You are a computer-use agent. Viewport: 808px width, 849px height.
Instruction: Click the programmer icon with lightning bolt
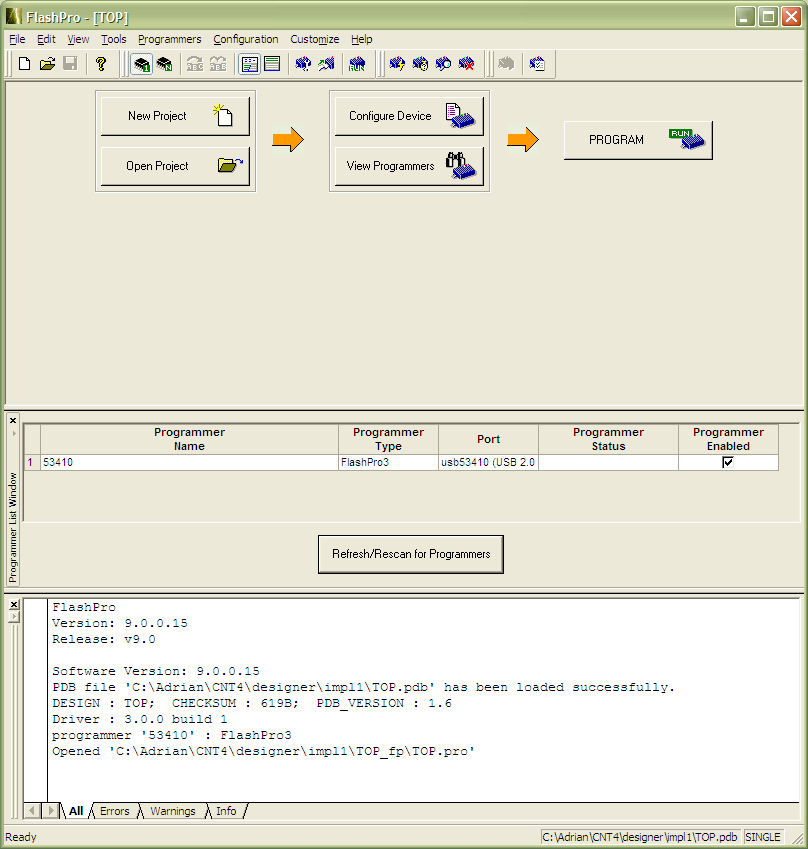click(x=397, y=64)
